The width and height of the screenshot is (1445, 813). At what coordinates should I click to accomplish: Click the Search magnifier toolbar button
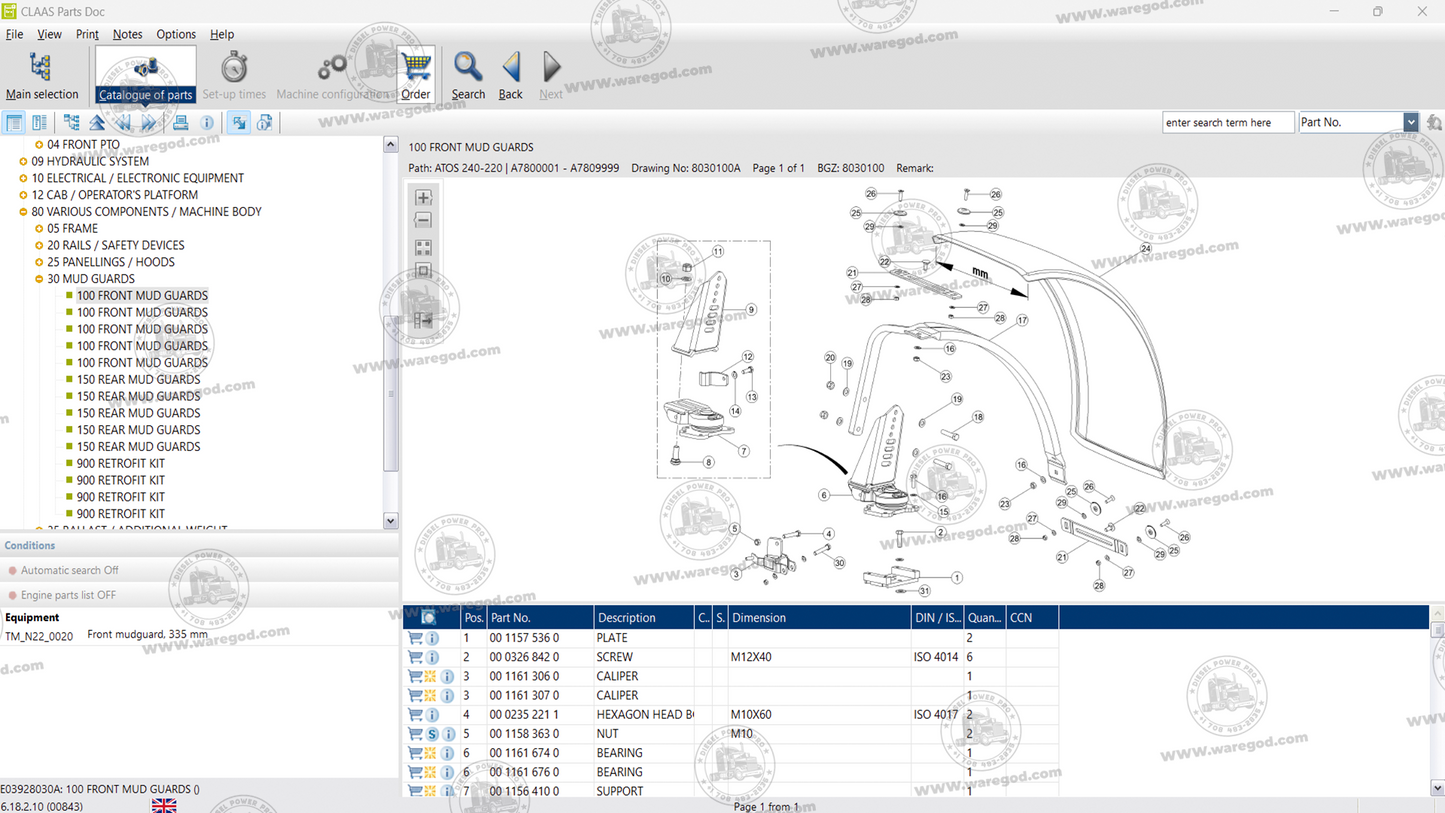point(467,76)
